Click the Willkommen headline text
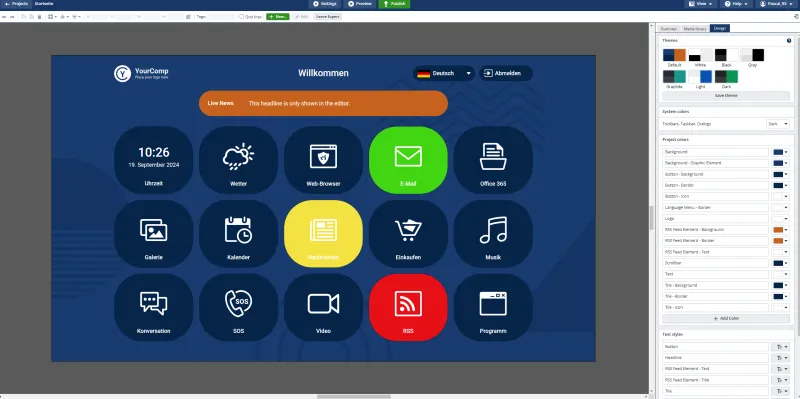Screen dimensions: 800x399 click(x=323, y=73)
